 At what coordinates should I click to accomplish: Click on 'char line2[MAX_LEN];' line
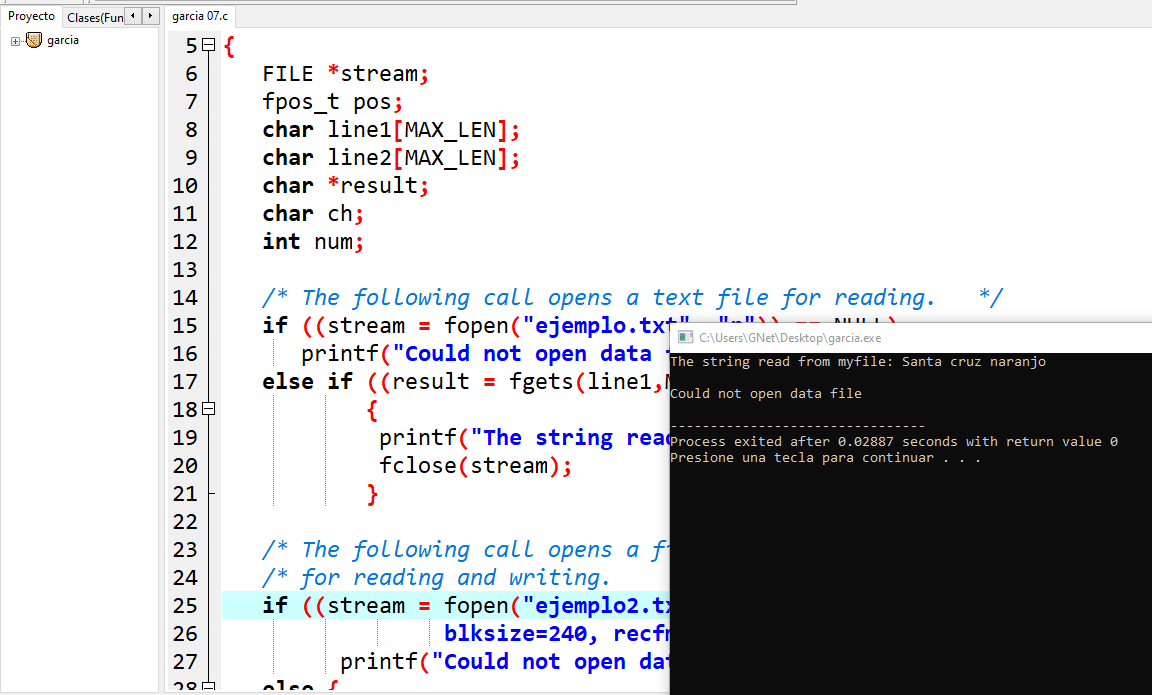pos(391,158)
